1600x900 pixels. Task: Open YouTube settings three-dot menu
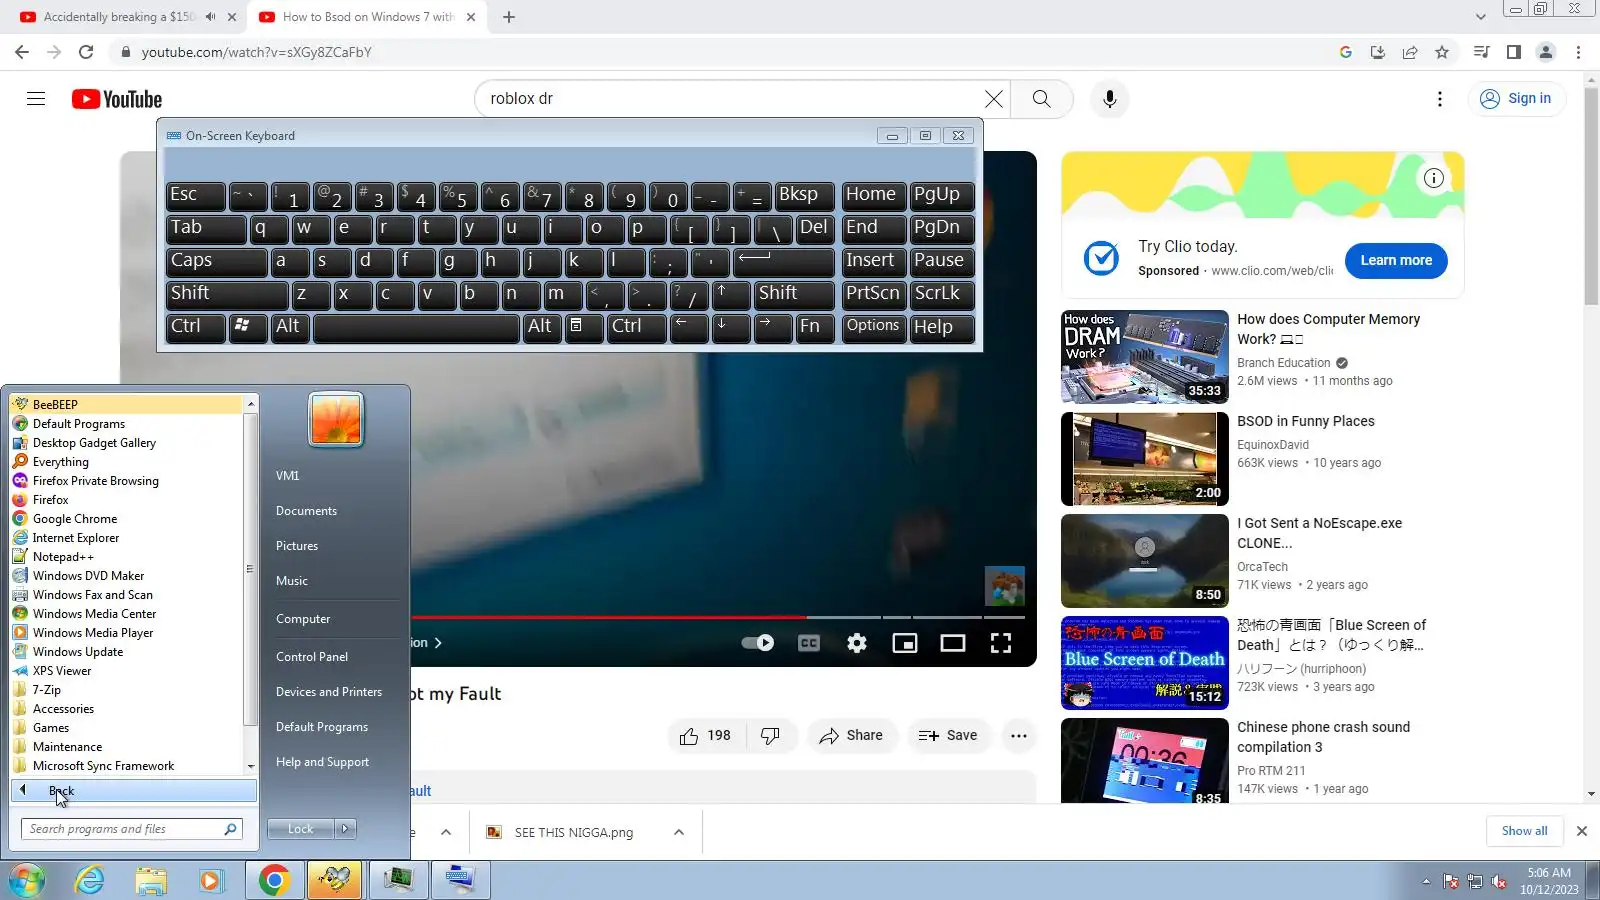point(1439,98)
